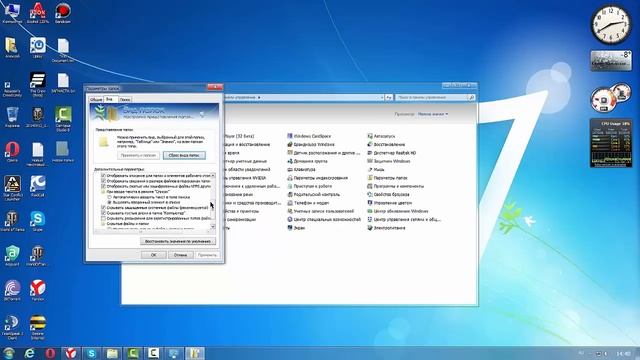Open the Windows CardSpace control panel item
Screen dimensions: 640x360
click(x=309, y=136)
